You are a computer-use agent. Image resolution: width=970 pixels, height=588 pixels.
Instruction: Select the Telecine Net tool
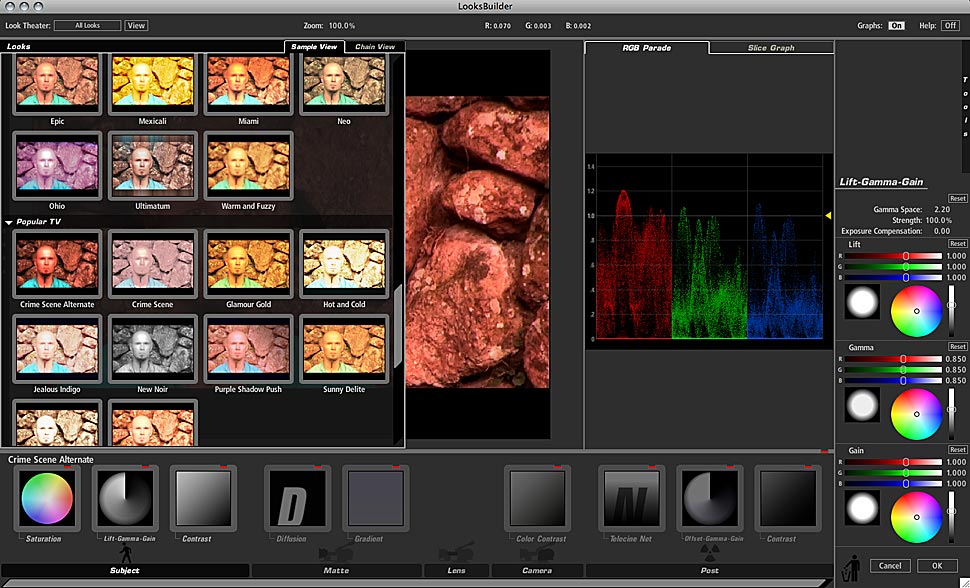[631, 498]
